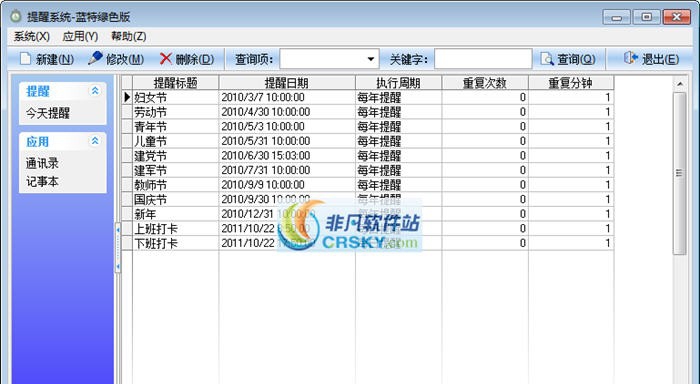Click the red X 删除(D) button

click(187, 59)
